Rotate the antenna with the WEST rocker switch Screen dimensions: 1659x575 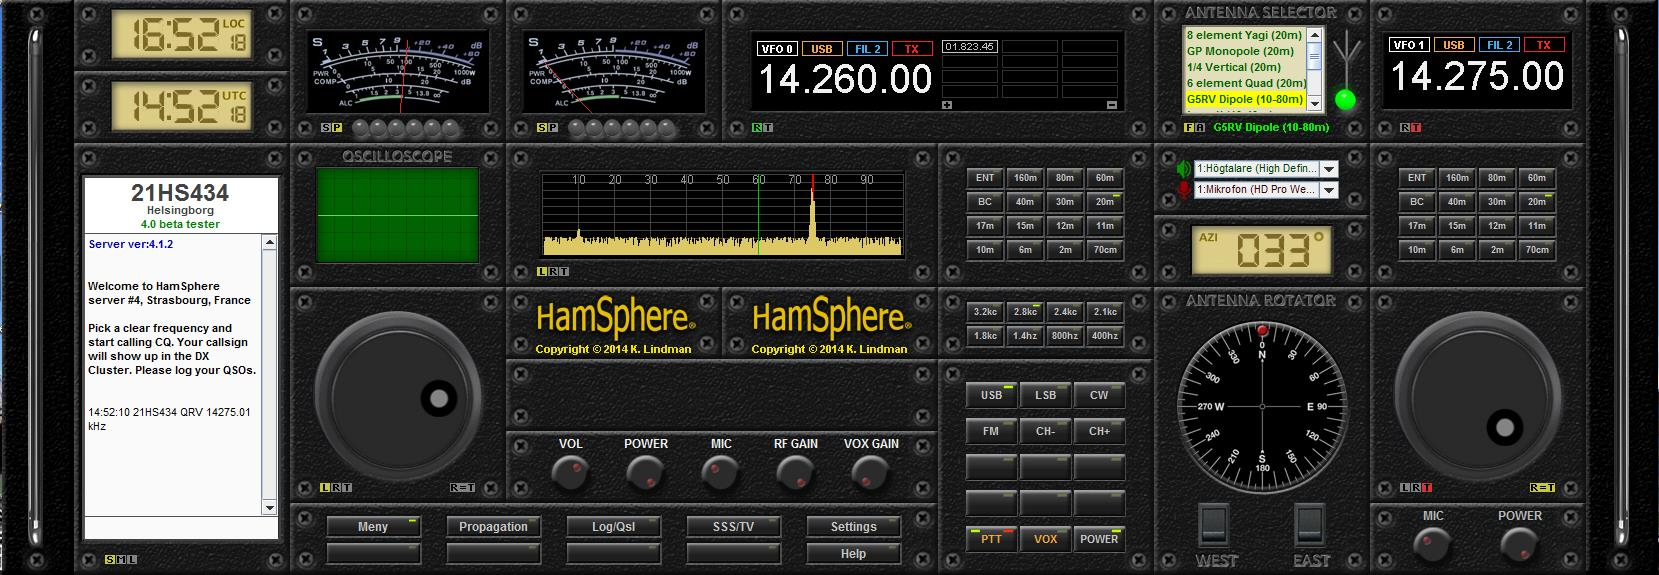(x=1214, y=523)
